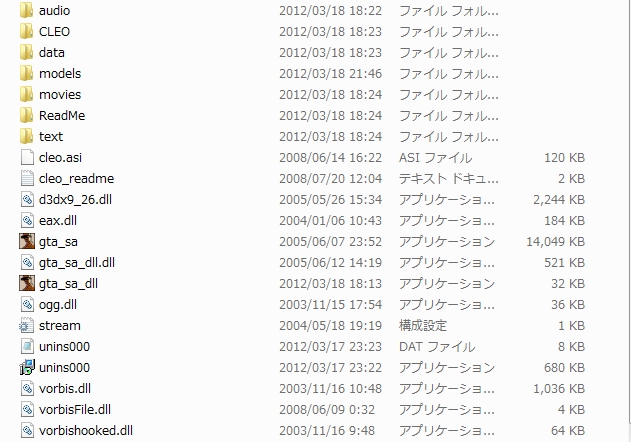Image resolution: width=631 pixels, height=442 pixels.
Task: Click the gta_sa application icon
Action: click(x=27, y=242)
